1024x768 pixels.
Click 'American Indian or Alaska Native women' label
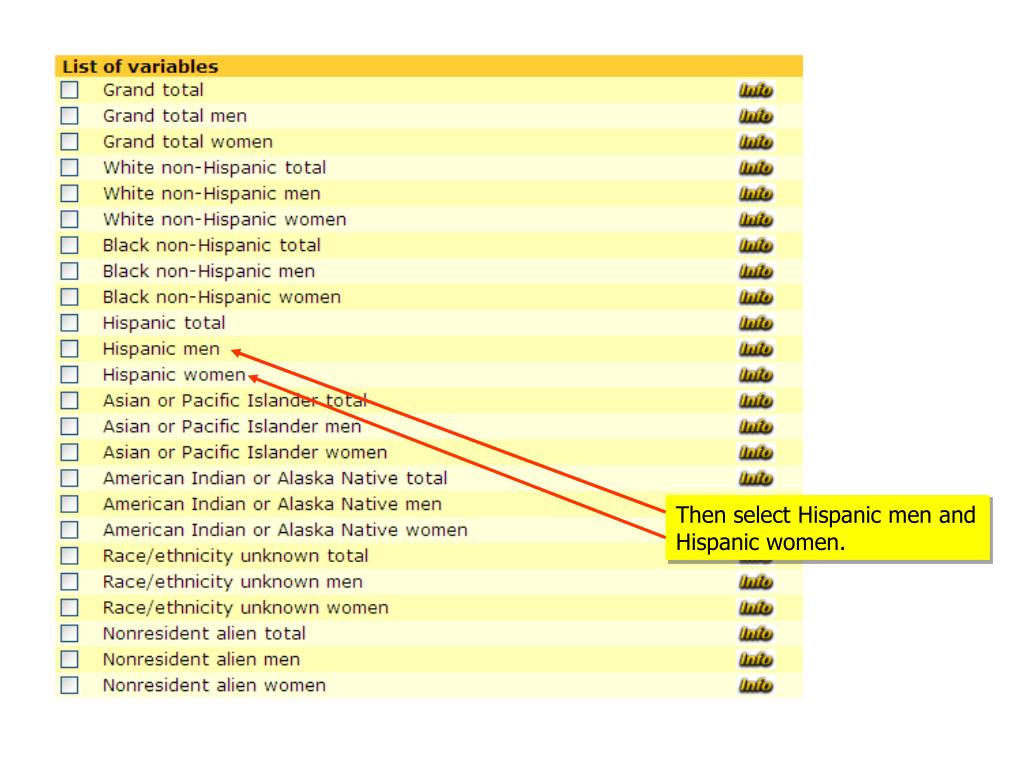pos(285,530)
